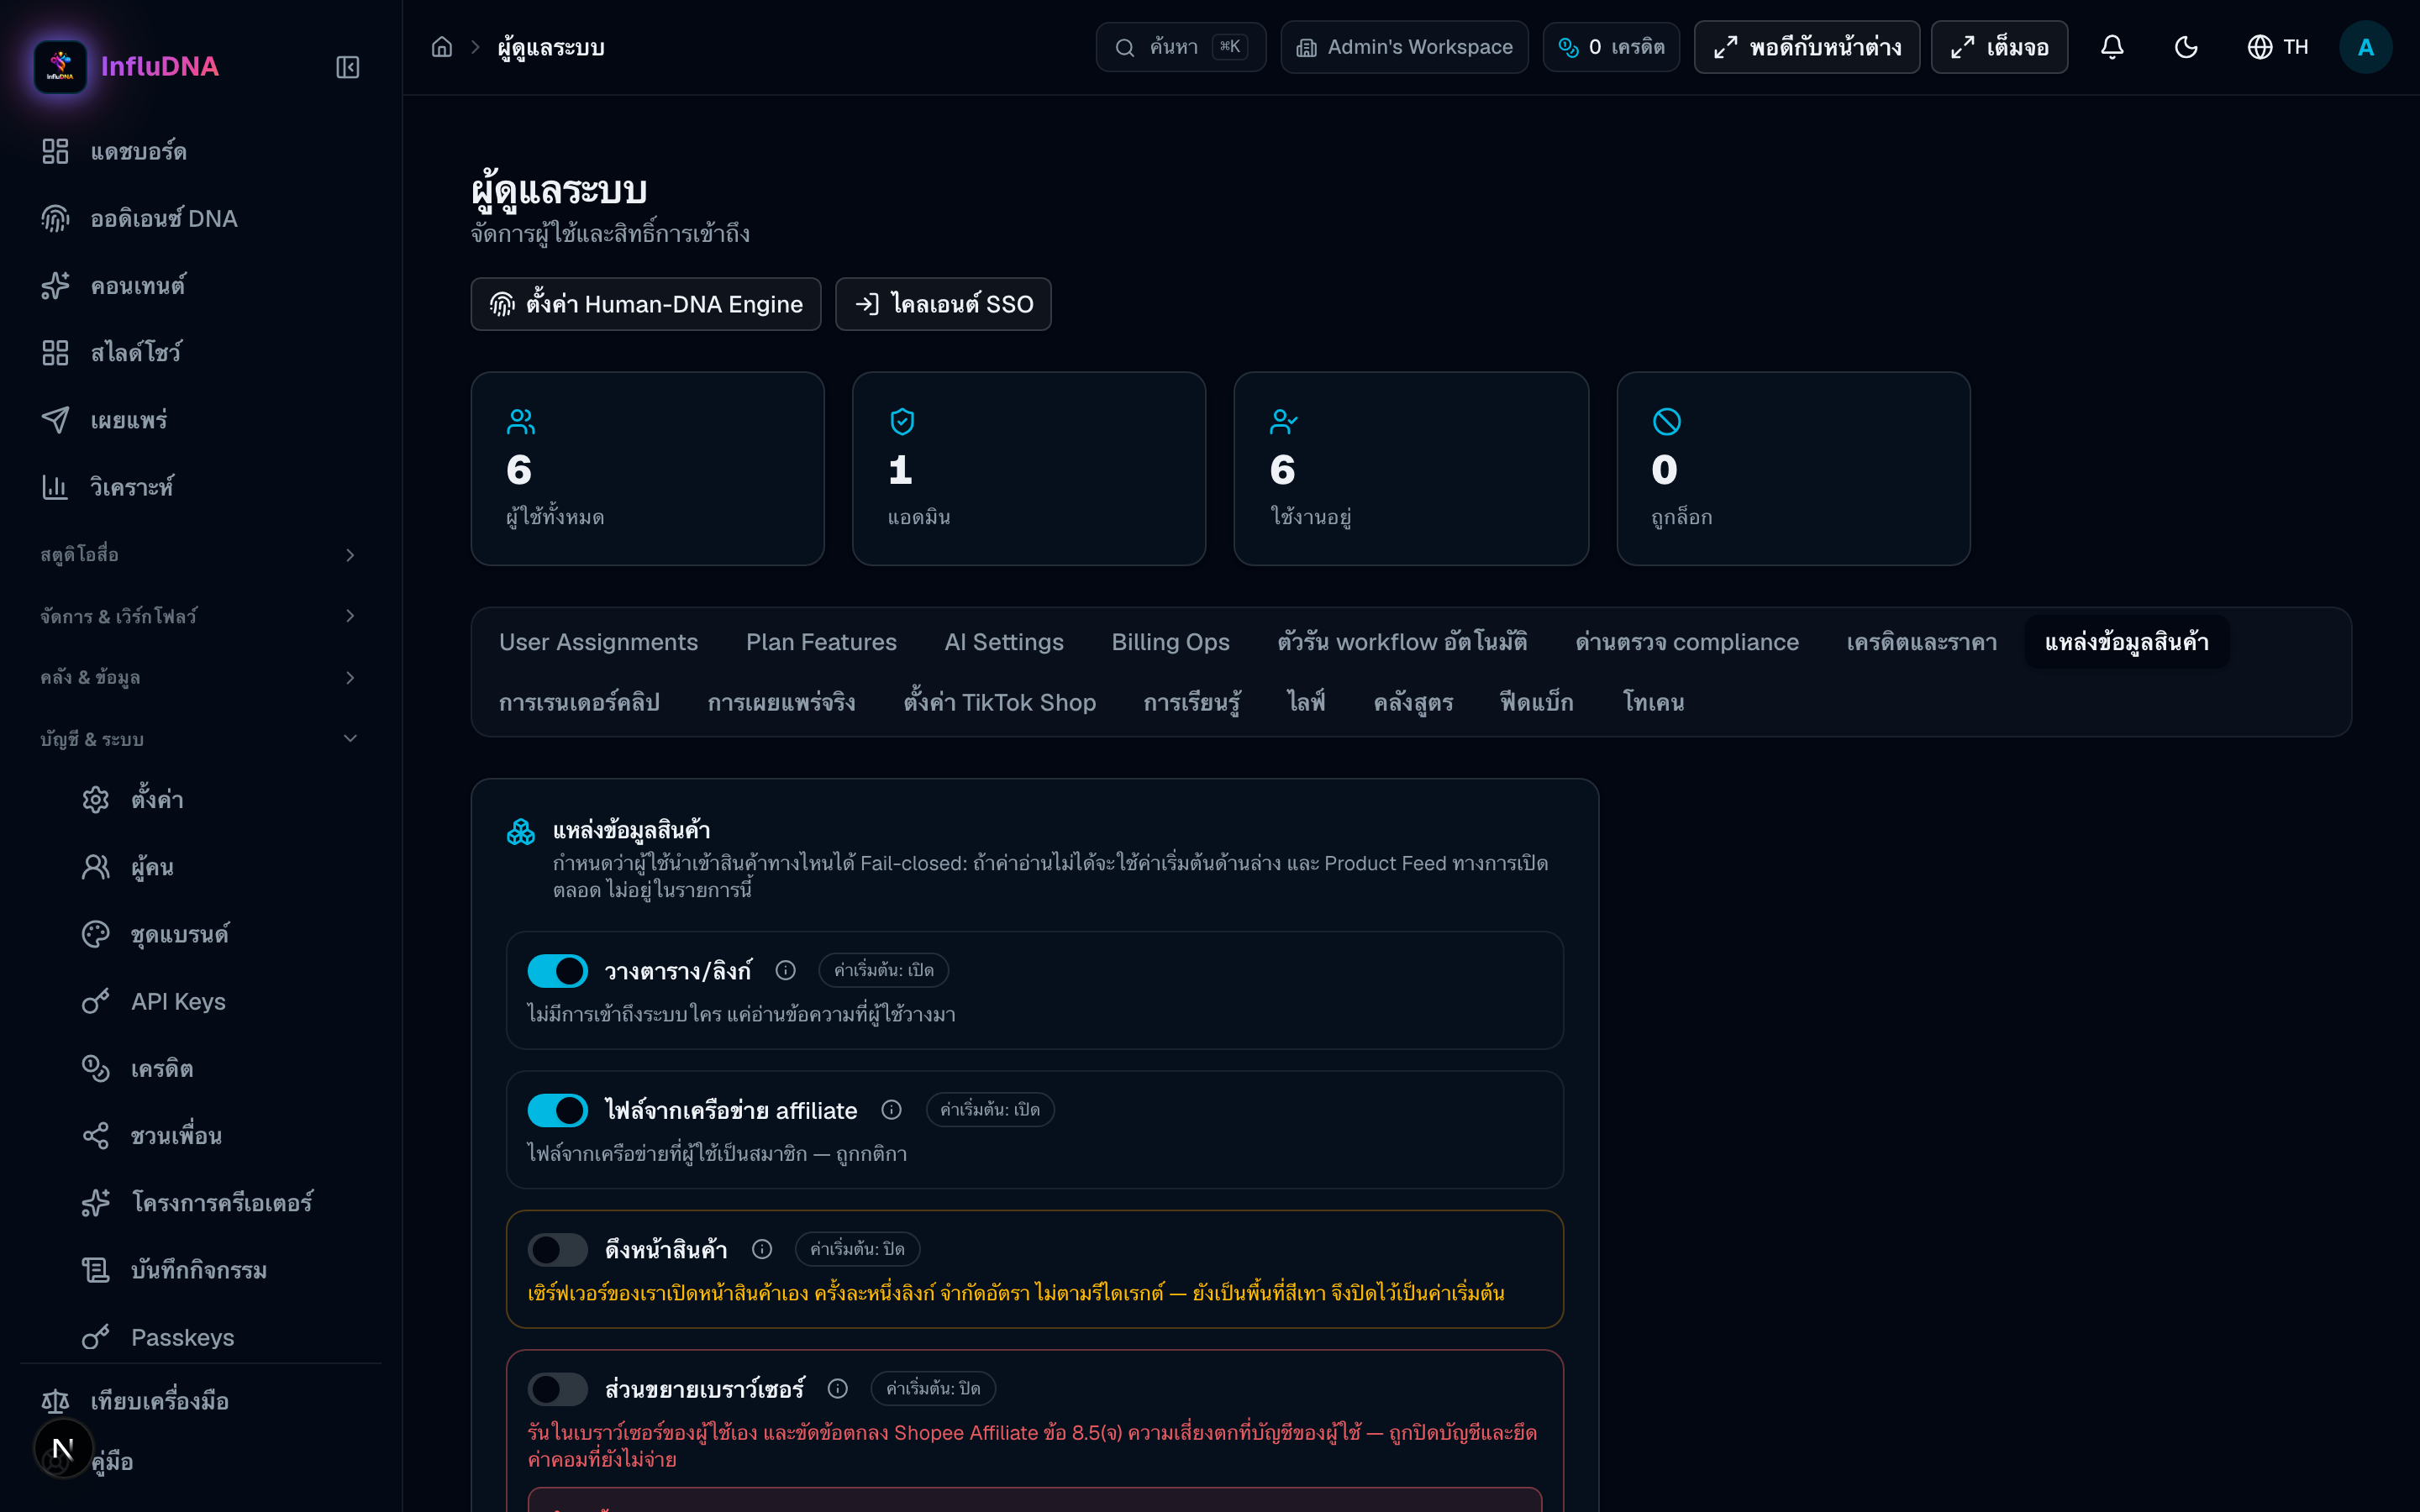Open the user avatar A menu
This screenshot has height=1512, width=2420.
tap(2365, 47)
